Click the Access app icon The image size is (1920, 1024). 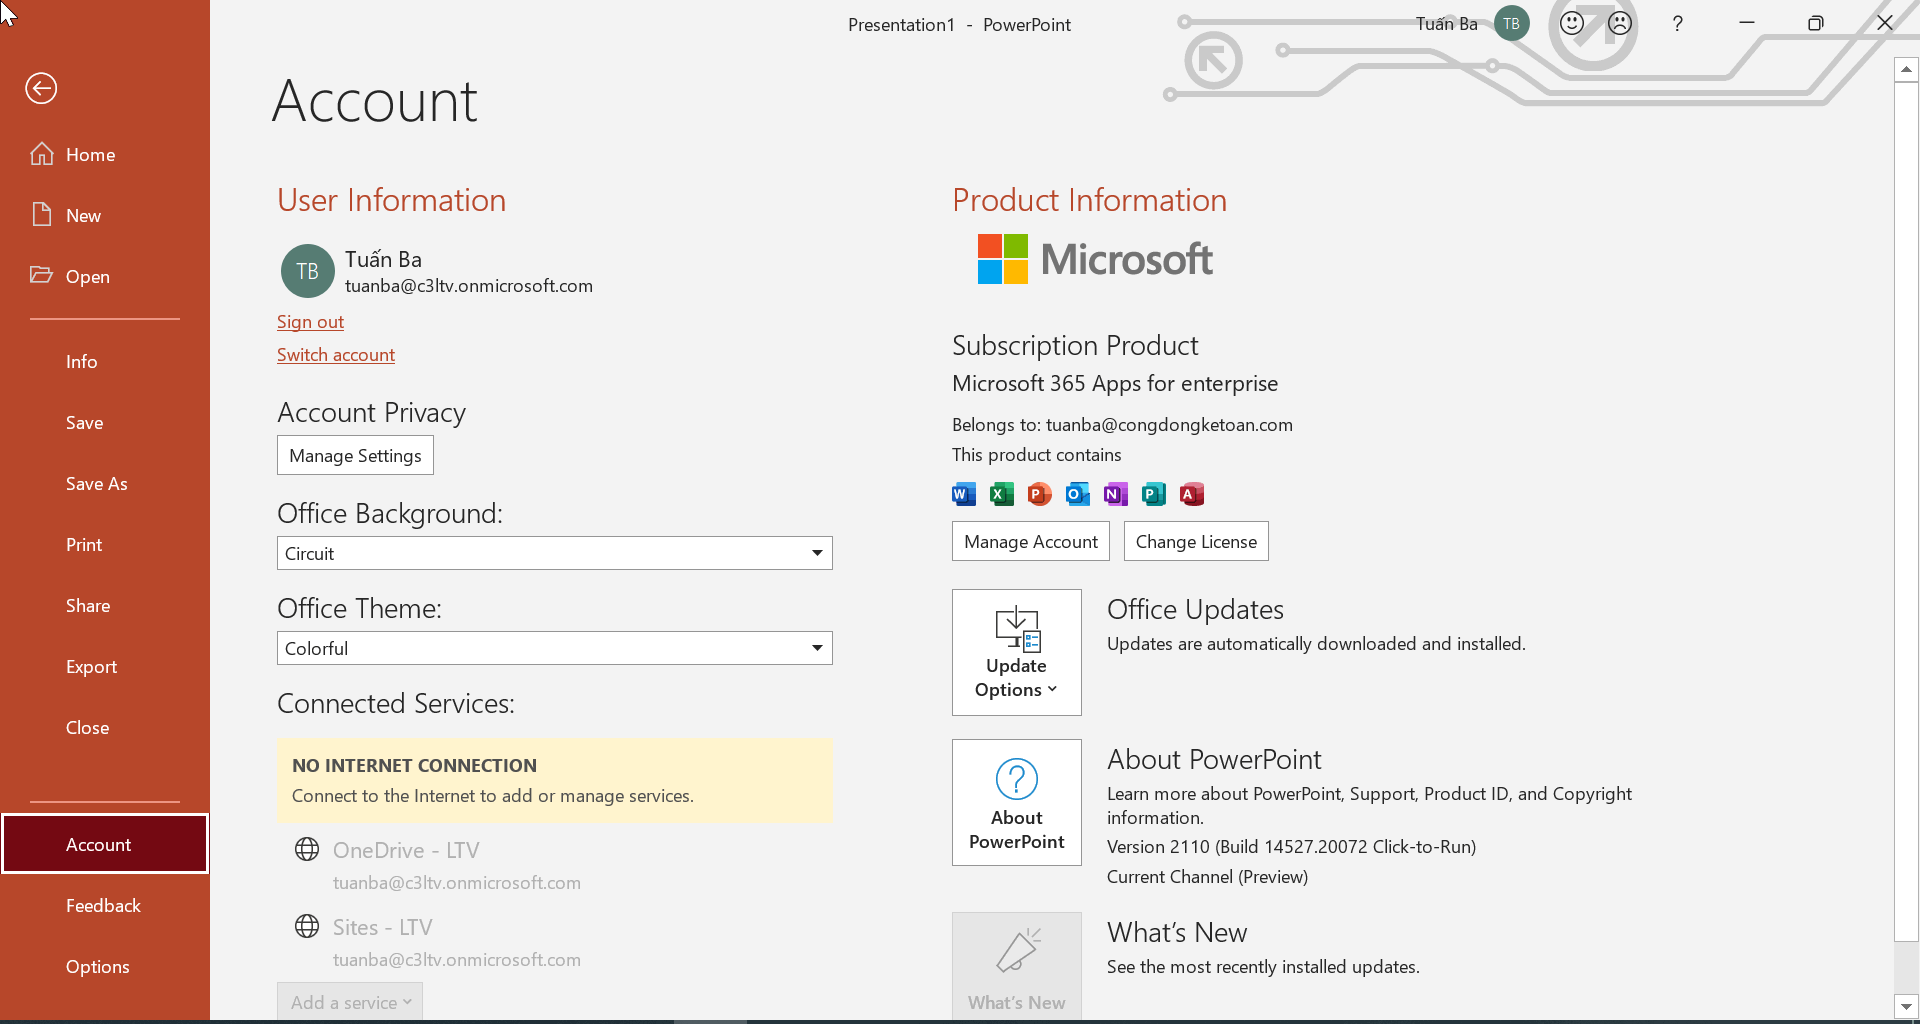1192,494
